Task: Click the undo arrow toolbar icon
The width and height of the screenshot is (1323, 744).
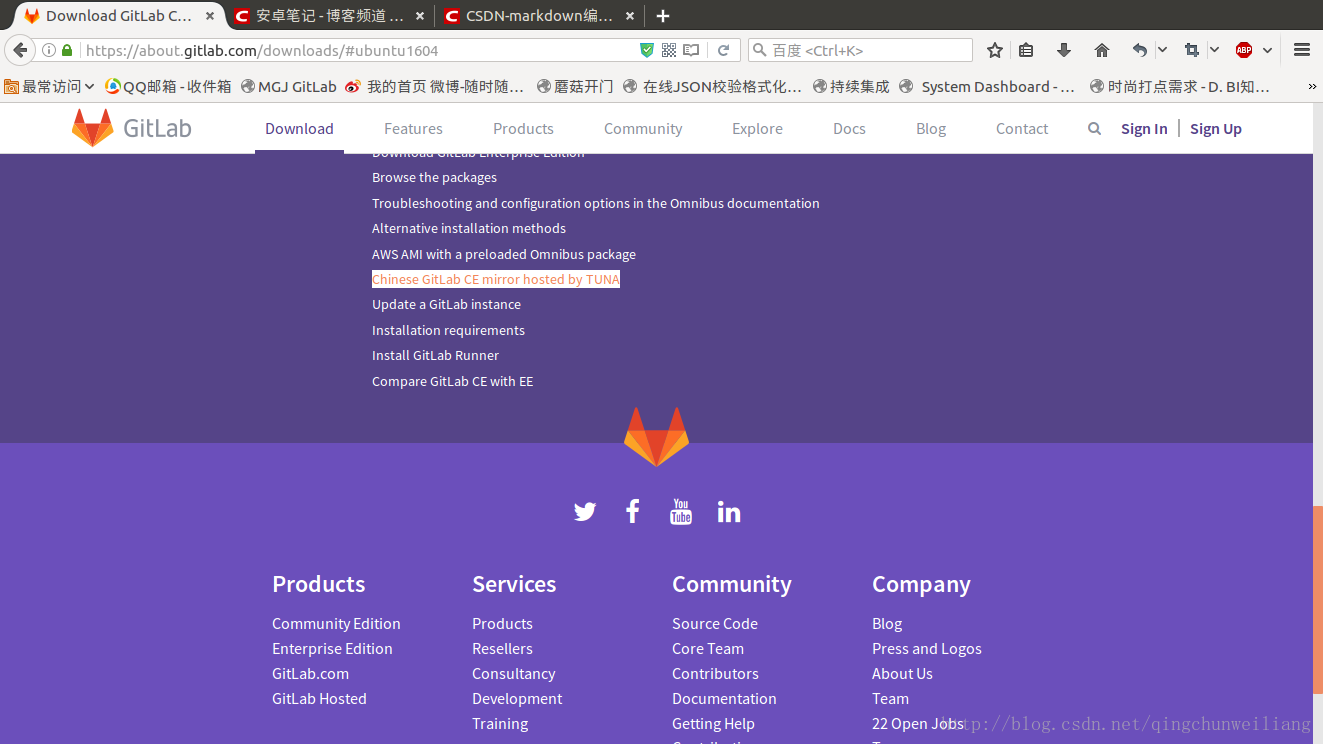Action: (1140, 50)
